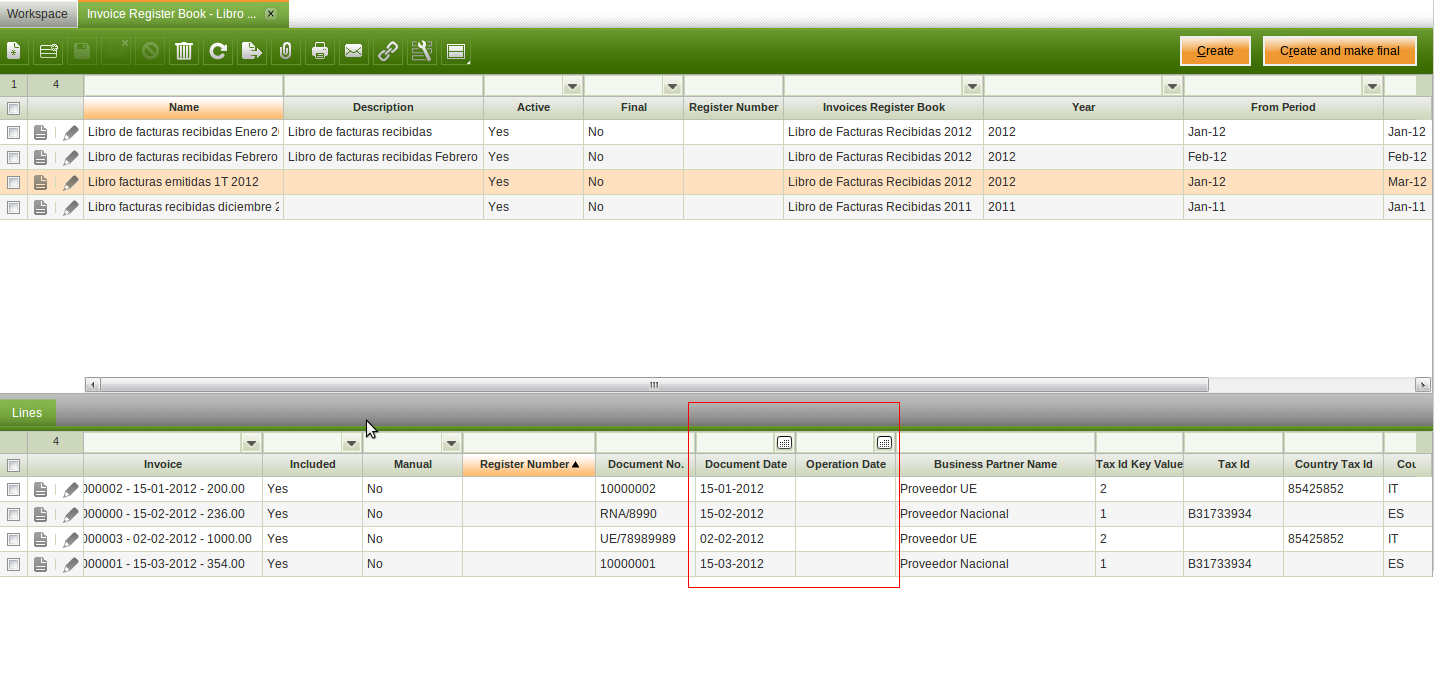Sort lines by Business Partner Name header
Screen dimensions: 1434x690
click(x=995, y=464)
